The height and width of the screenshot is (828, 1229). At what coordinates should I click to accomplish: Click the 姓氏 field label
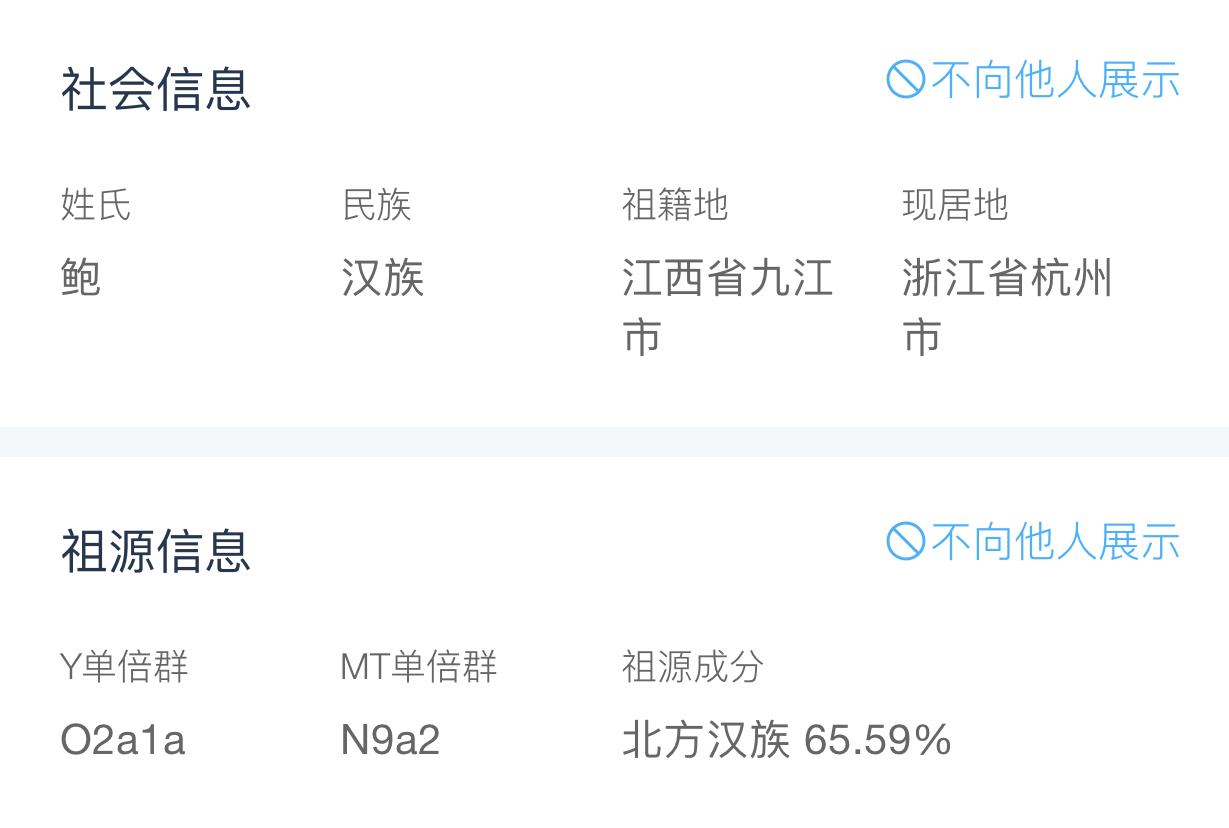coord(96,205)
